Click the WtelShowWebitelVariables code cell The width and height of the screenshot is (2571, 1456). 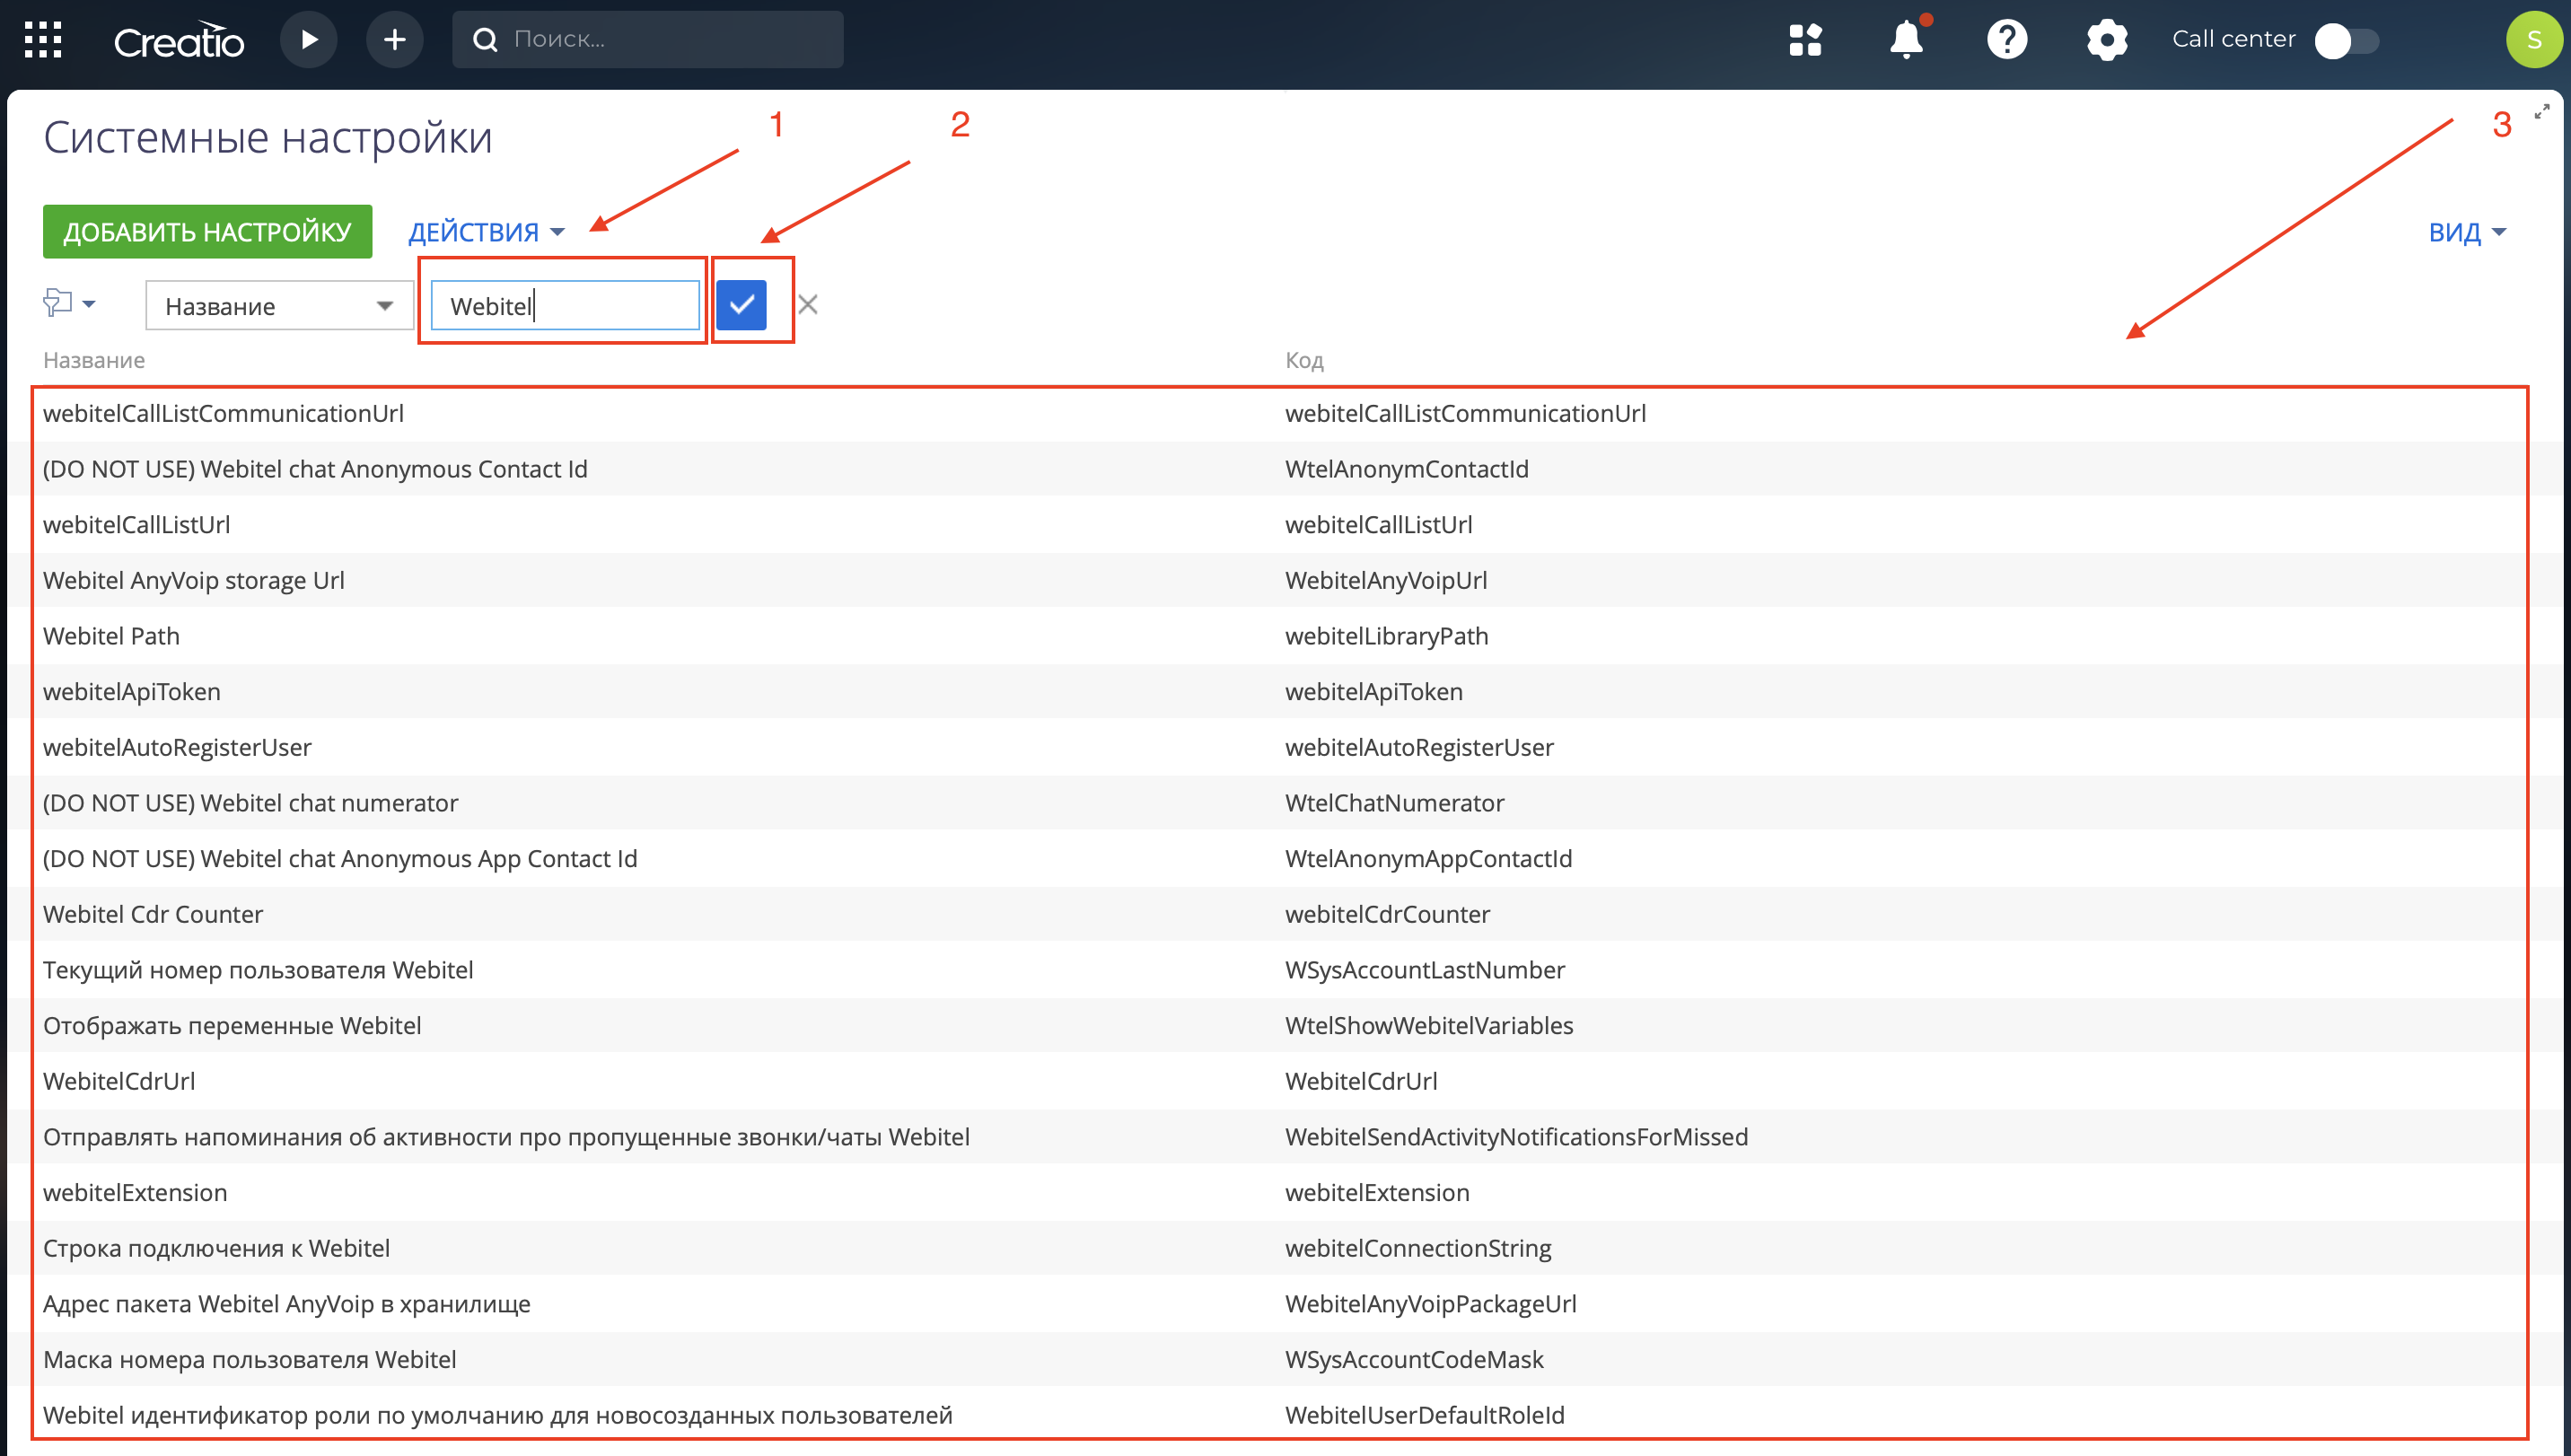[x=1429, y=1026]
